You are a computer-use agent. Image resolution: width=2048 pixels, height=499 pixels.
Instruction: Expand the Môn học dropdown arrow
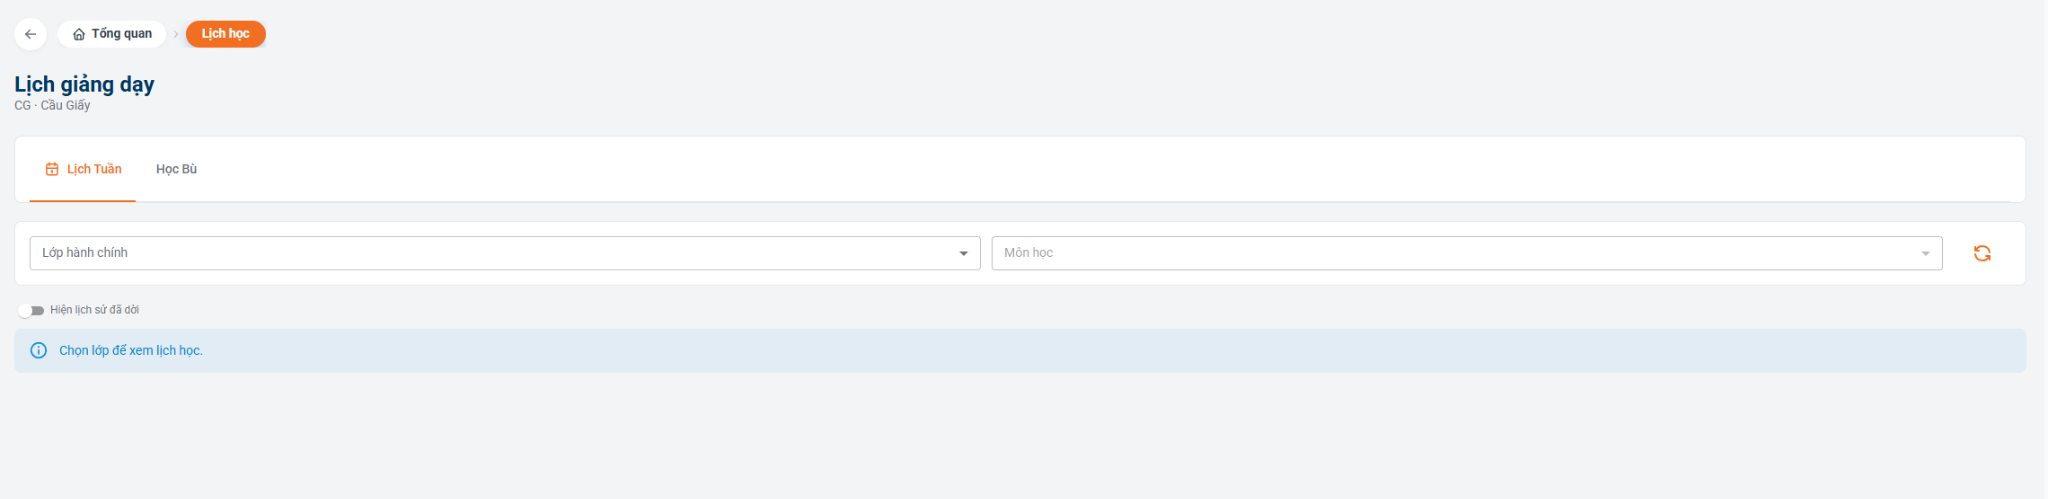pos(1925,253)
